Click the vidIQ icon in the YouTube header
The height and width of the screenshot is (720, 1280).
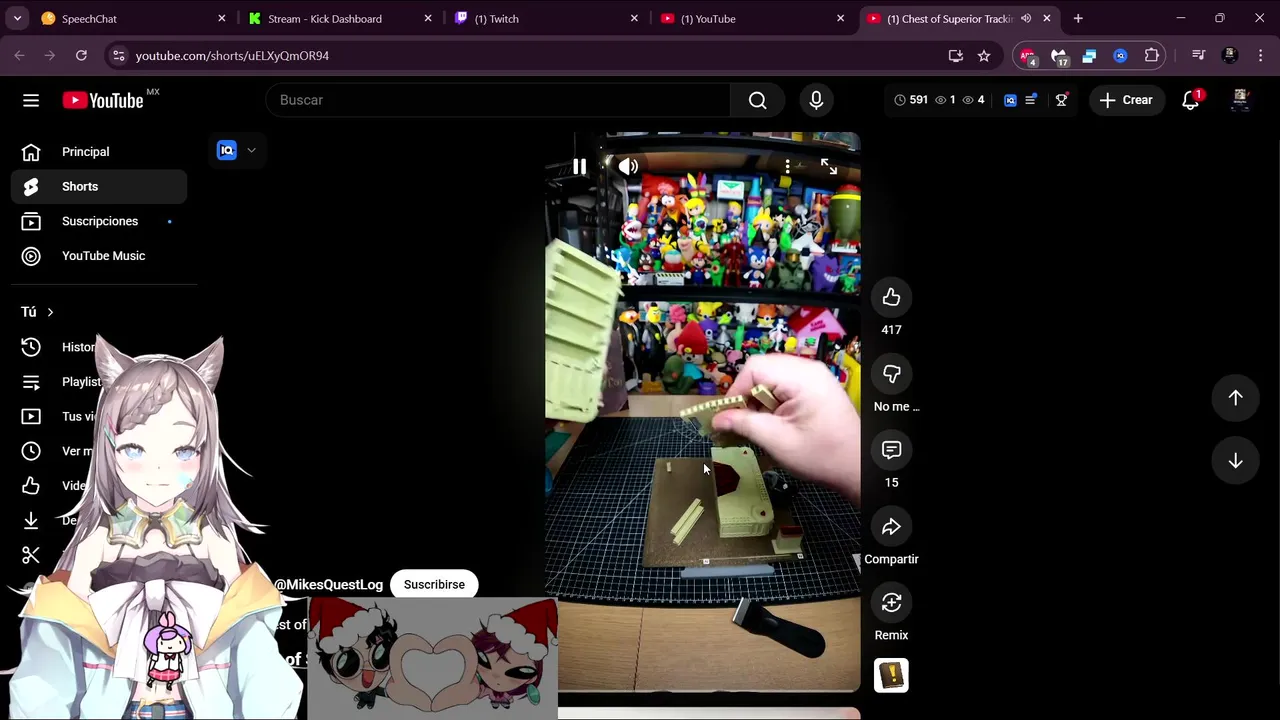1010,100
